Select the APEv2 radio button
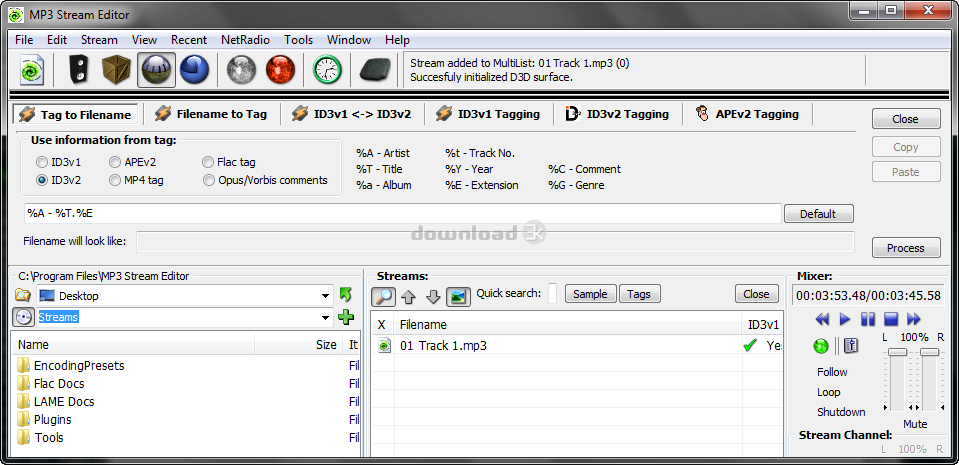This screenshot has width=959, height=465. (115, 162)
